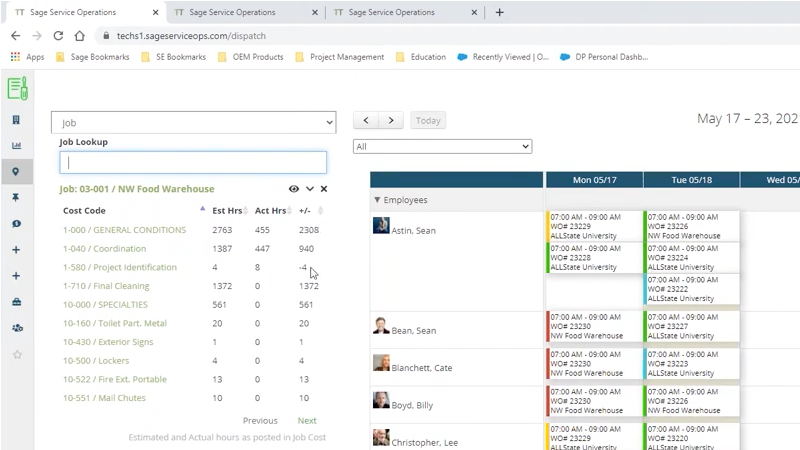800x450 pixels.
Task: Click inside the Job Lookup input field
Action: pyautogui.click(x=193, y=163)
